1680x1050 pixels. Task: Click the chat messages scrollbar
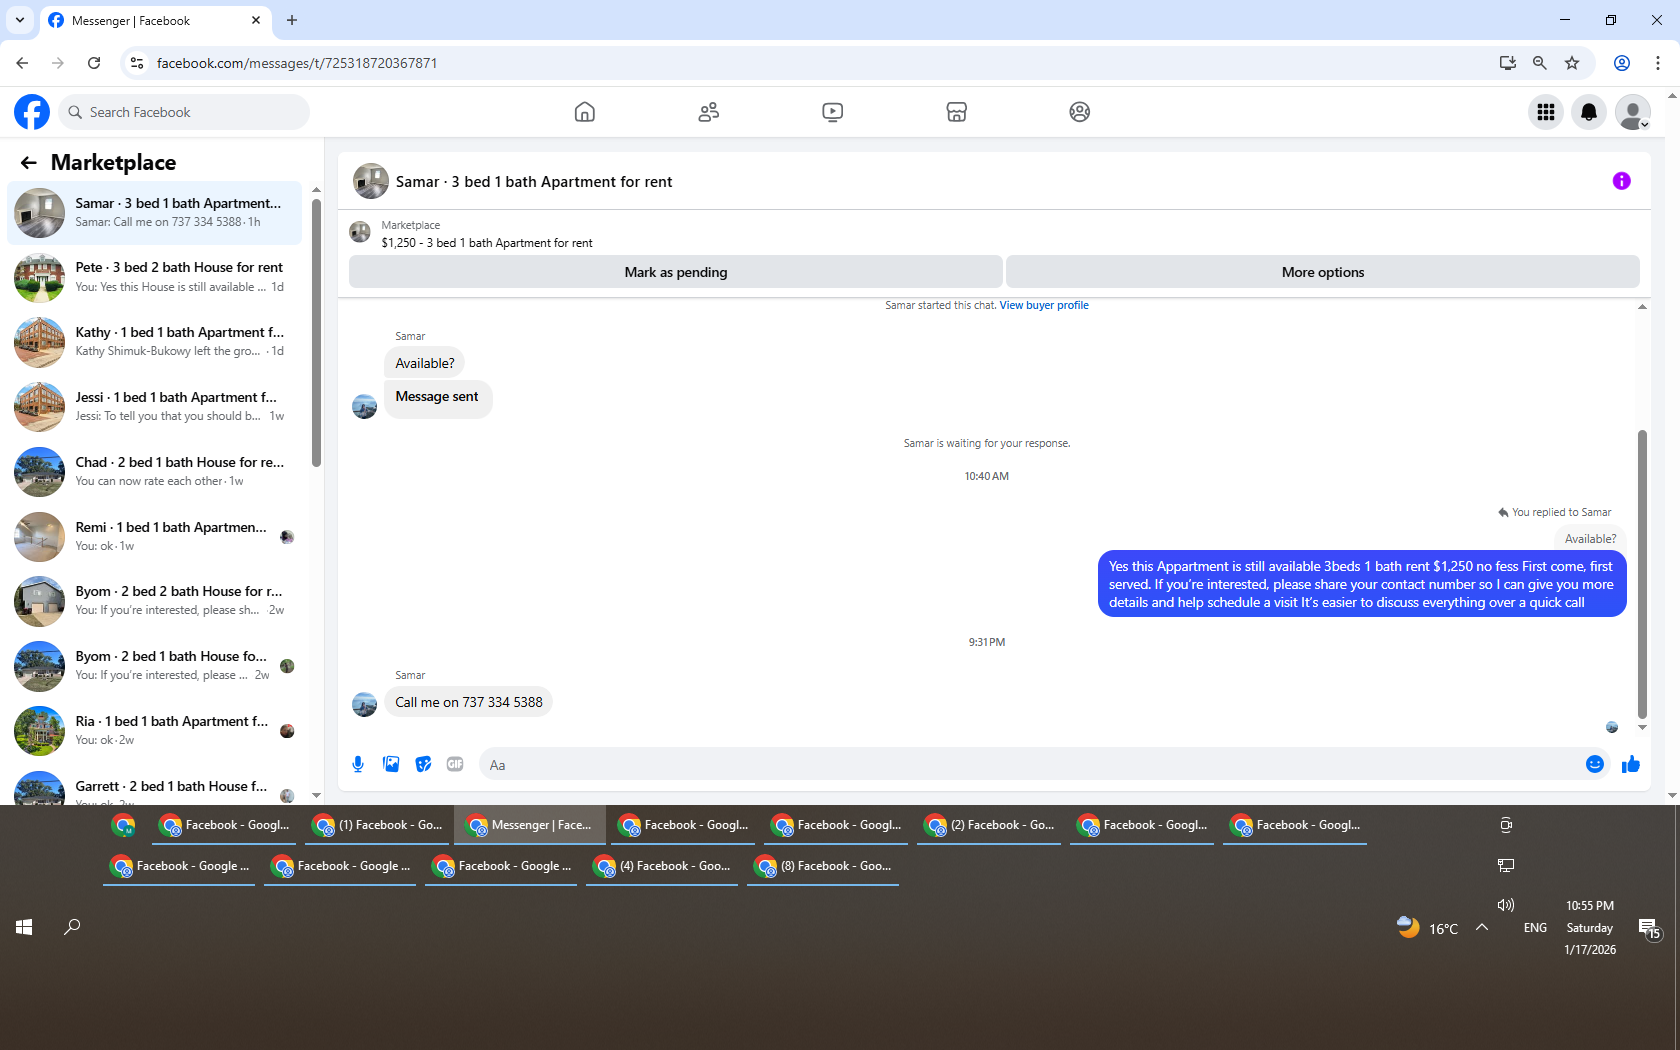tap(1642, 575)
